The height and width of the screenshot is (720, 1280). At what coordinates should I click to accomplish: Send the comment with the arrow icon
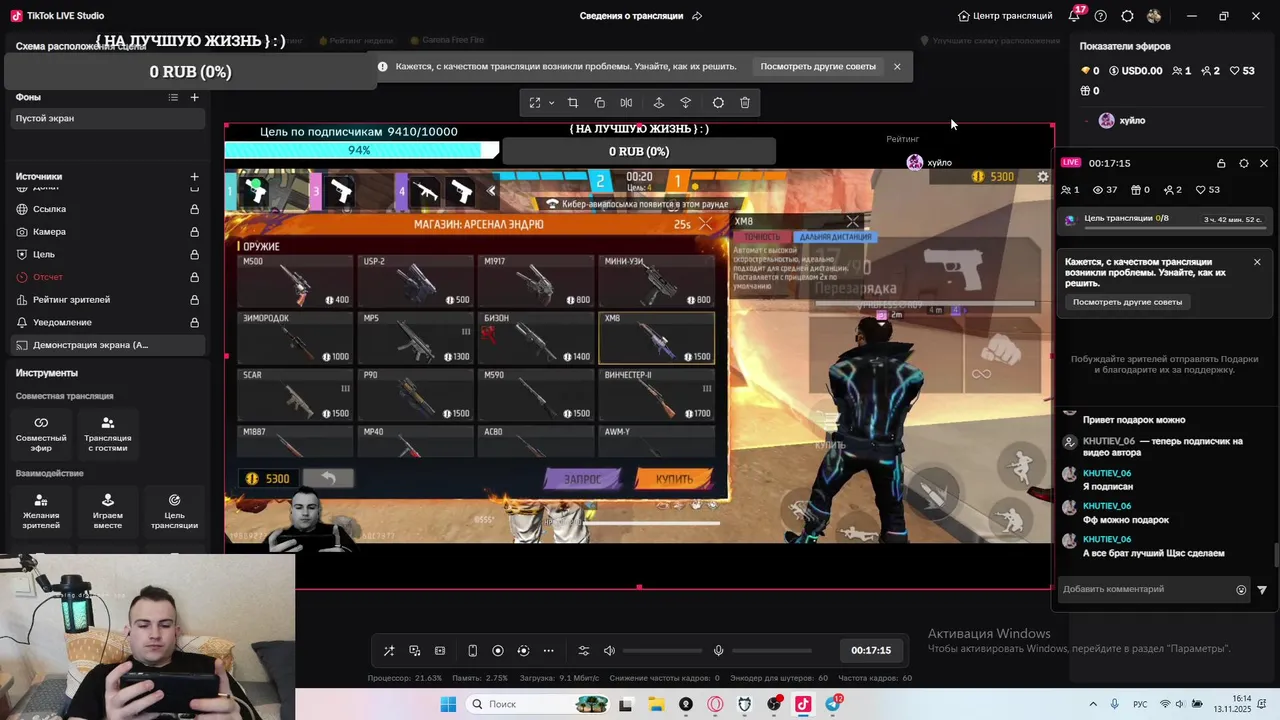[1262, 590]
